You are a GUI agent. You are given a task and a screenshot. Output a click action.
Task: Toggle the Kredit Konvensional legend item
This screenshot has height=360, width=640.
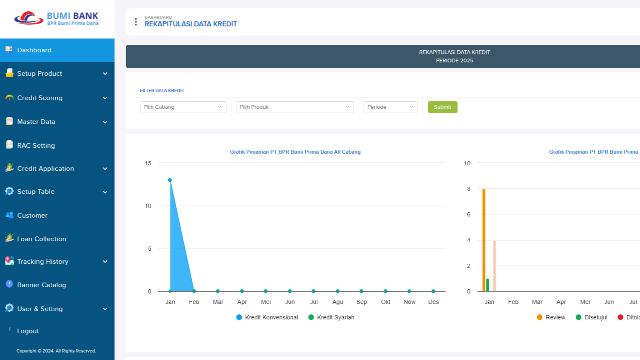[x=267, y=317]
